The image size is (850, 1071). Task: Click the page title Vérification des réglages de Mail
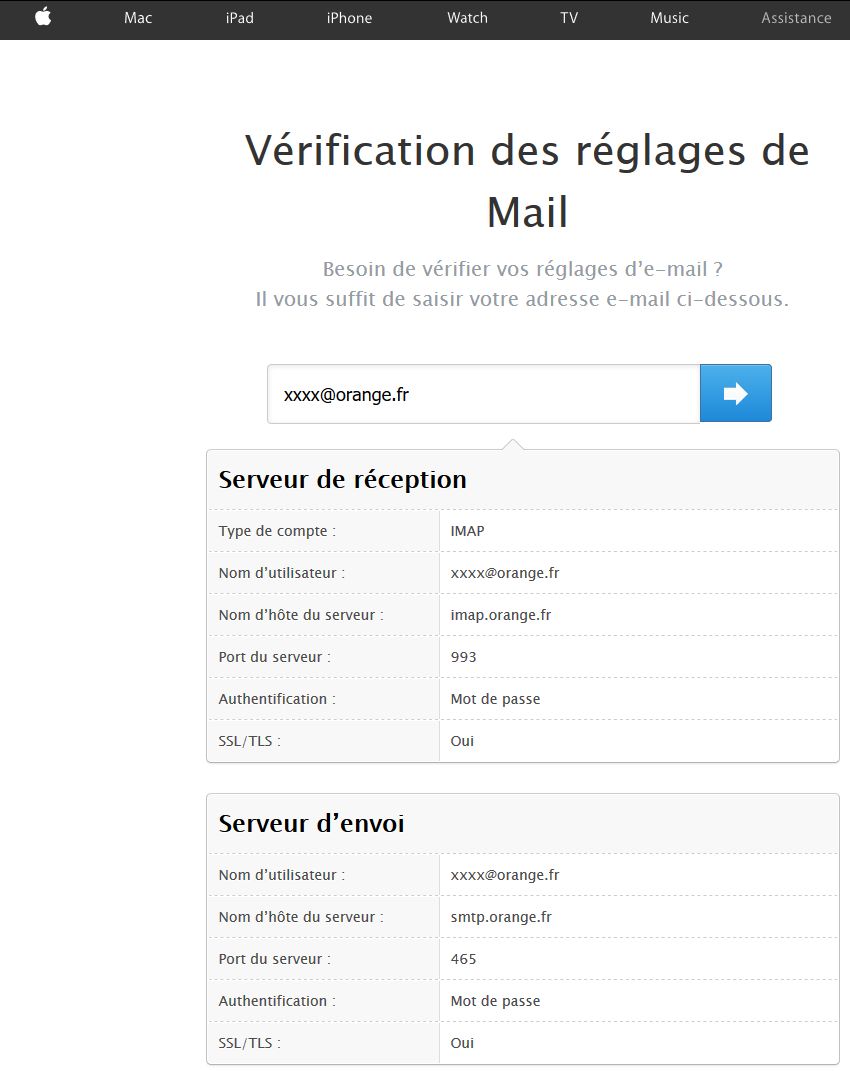click(527, 180)
